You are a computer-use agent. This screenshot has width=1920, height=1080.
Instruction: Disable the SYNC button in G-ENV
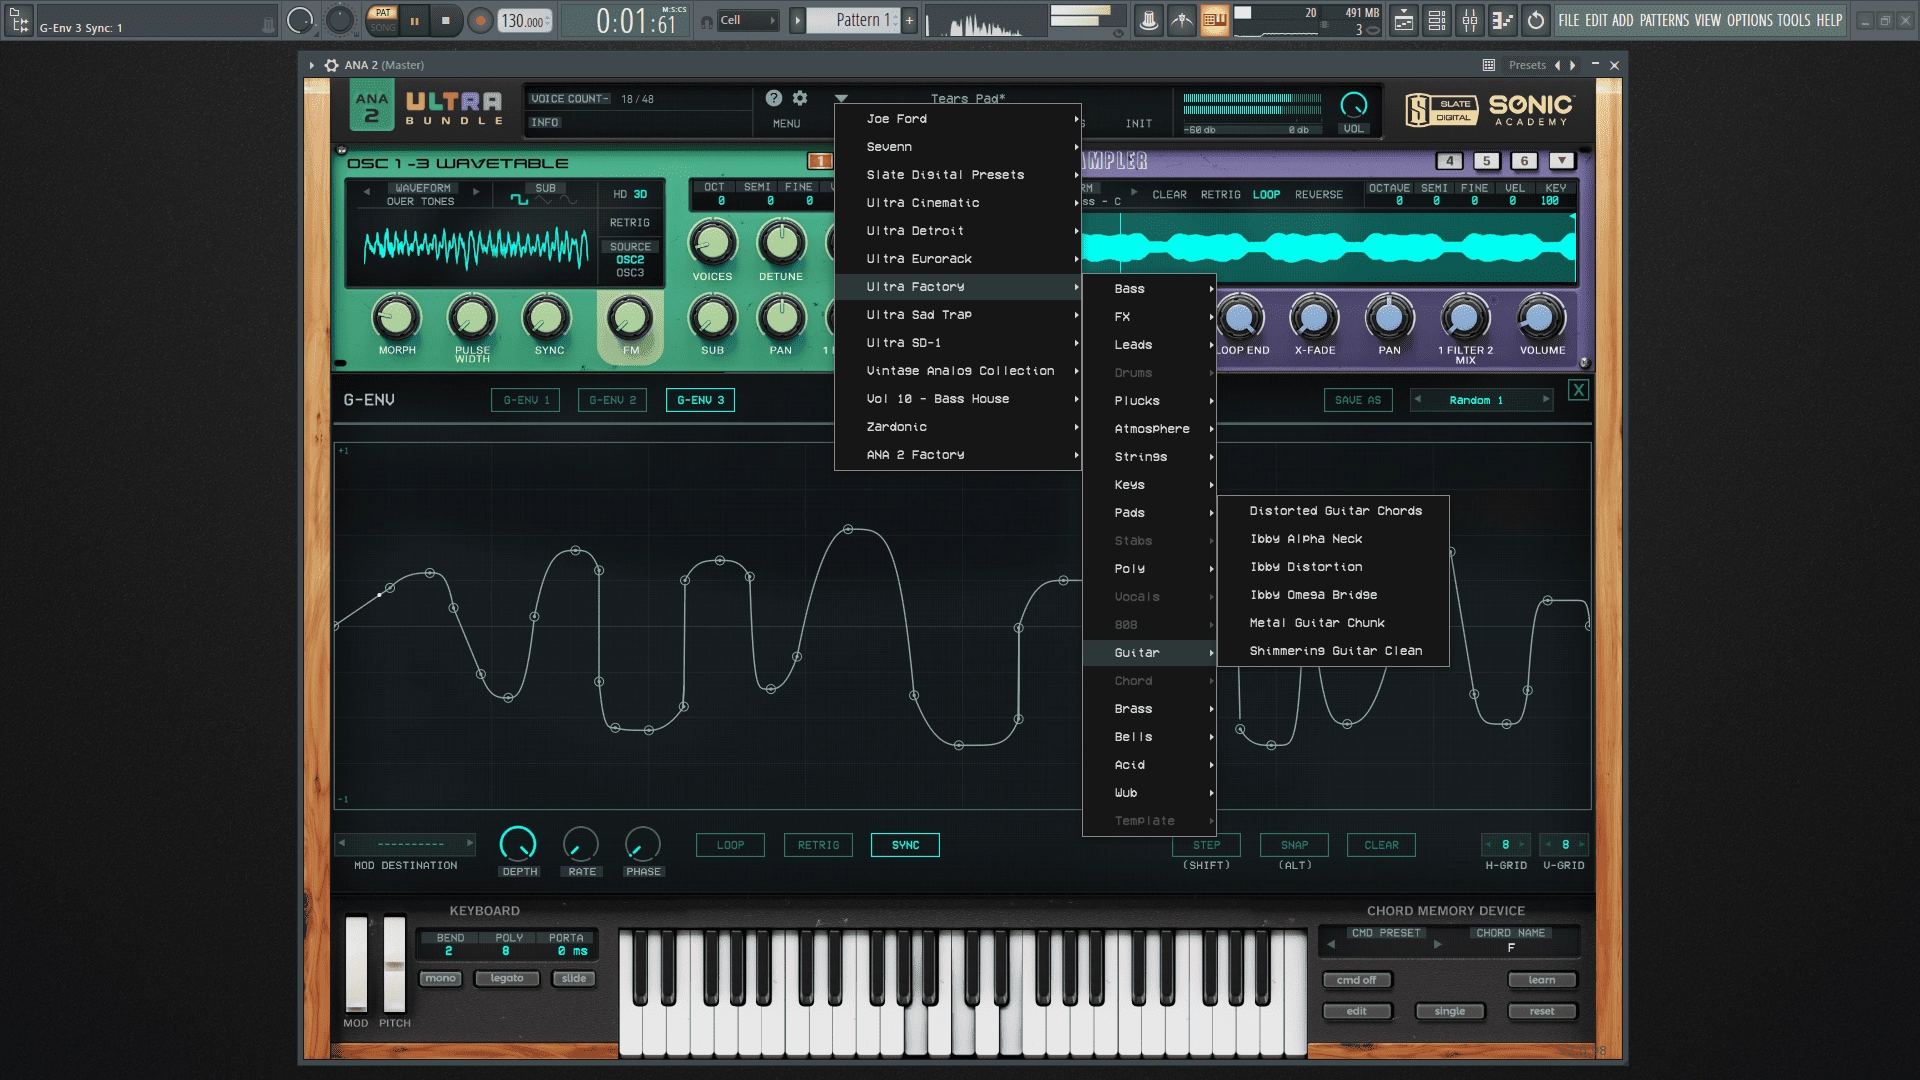point(905,845)
